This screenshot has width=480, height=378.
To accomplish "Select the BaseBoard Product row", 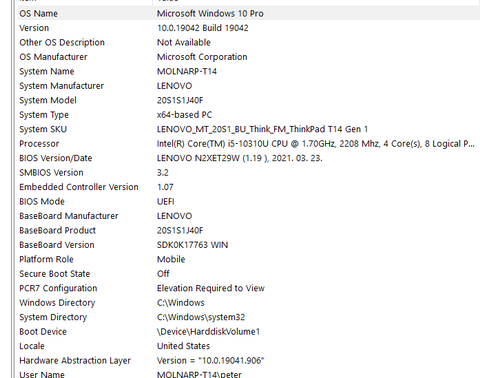I will click(x=249, y=230).
